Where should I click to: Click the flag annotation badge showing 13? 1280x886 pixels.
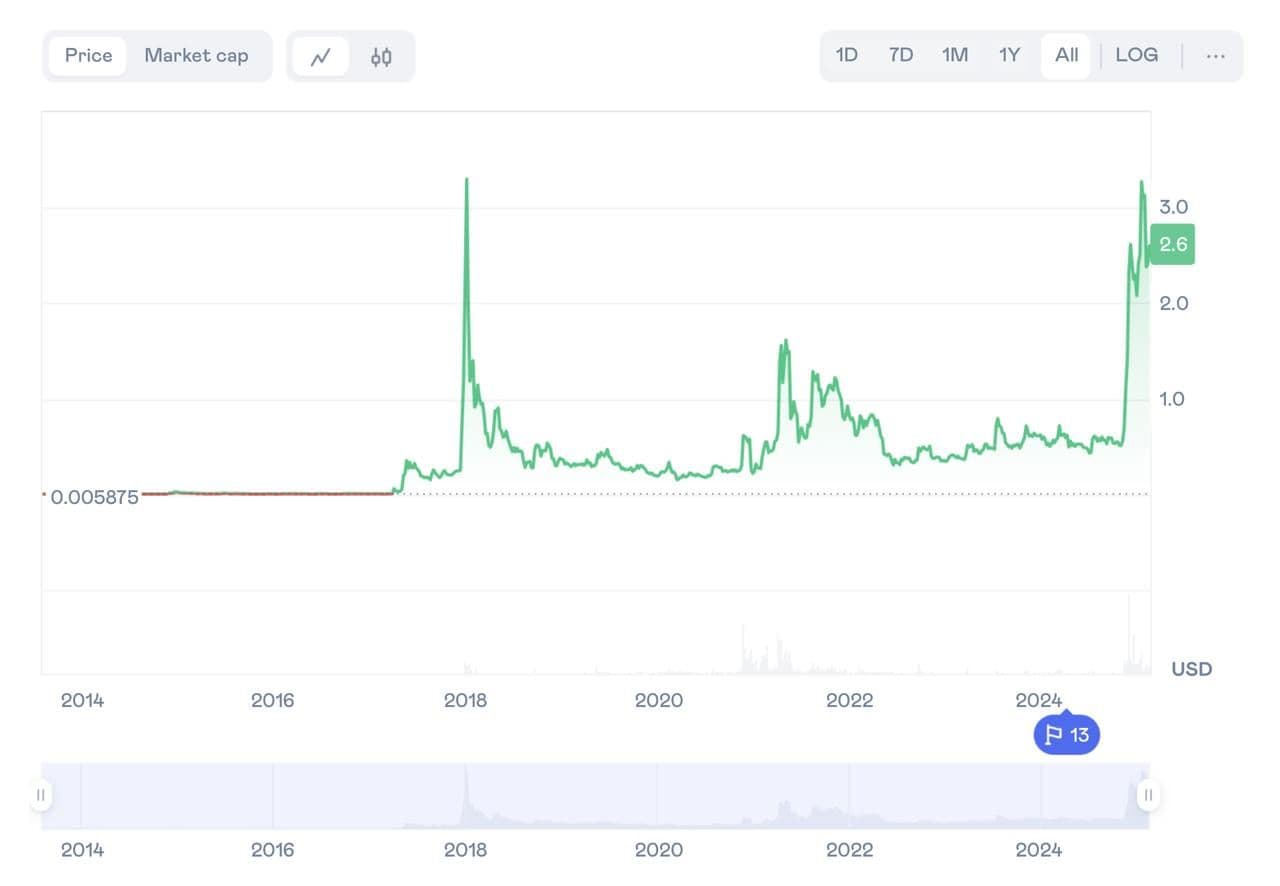[x=1066, y=734]
